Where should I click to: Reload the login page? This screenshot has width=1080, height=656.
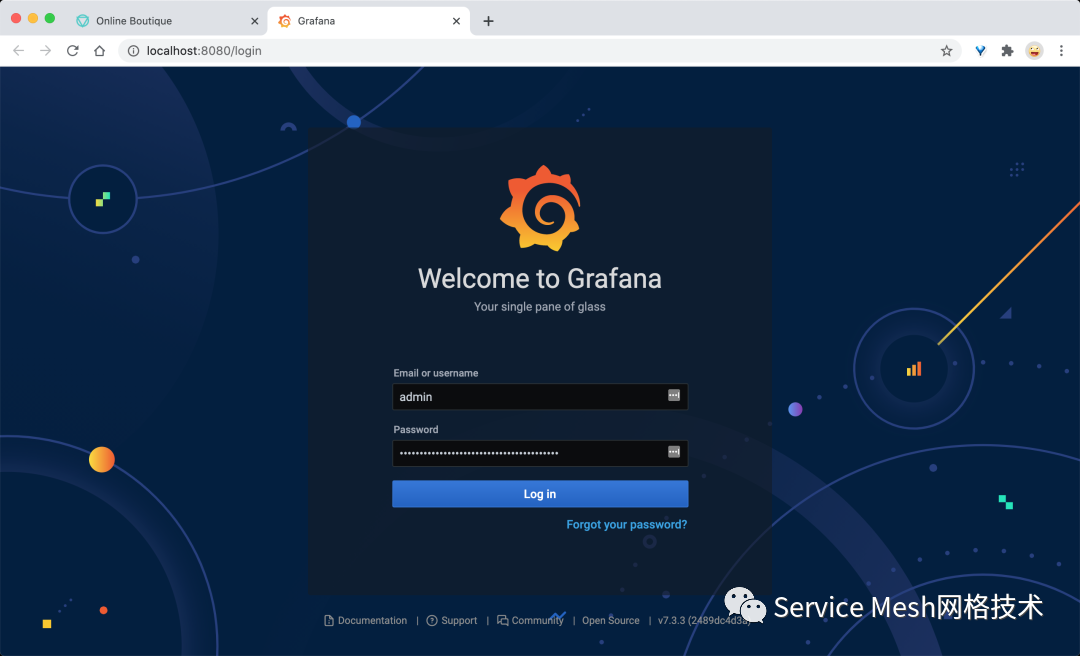tap(72, 50)
